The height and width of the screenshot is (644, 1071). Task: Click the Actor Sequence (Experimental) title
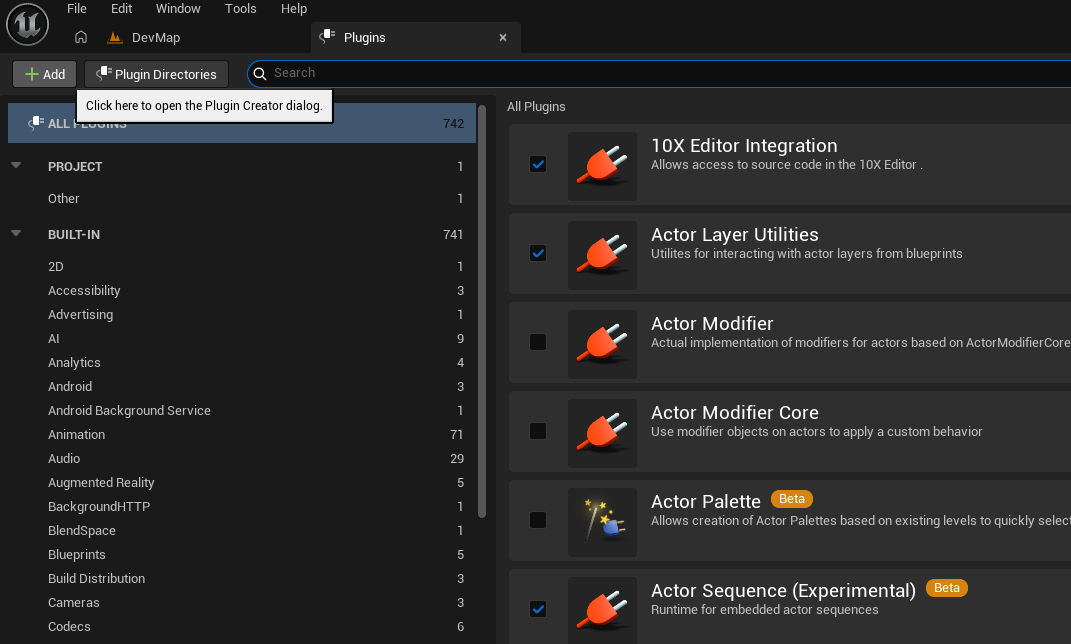[783, 590]
